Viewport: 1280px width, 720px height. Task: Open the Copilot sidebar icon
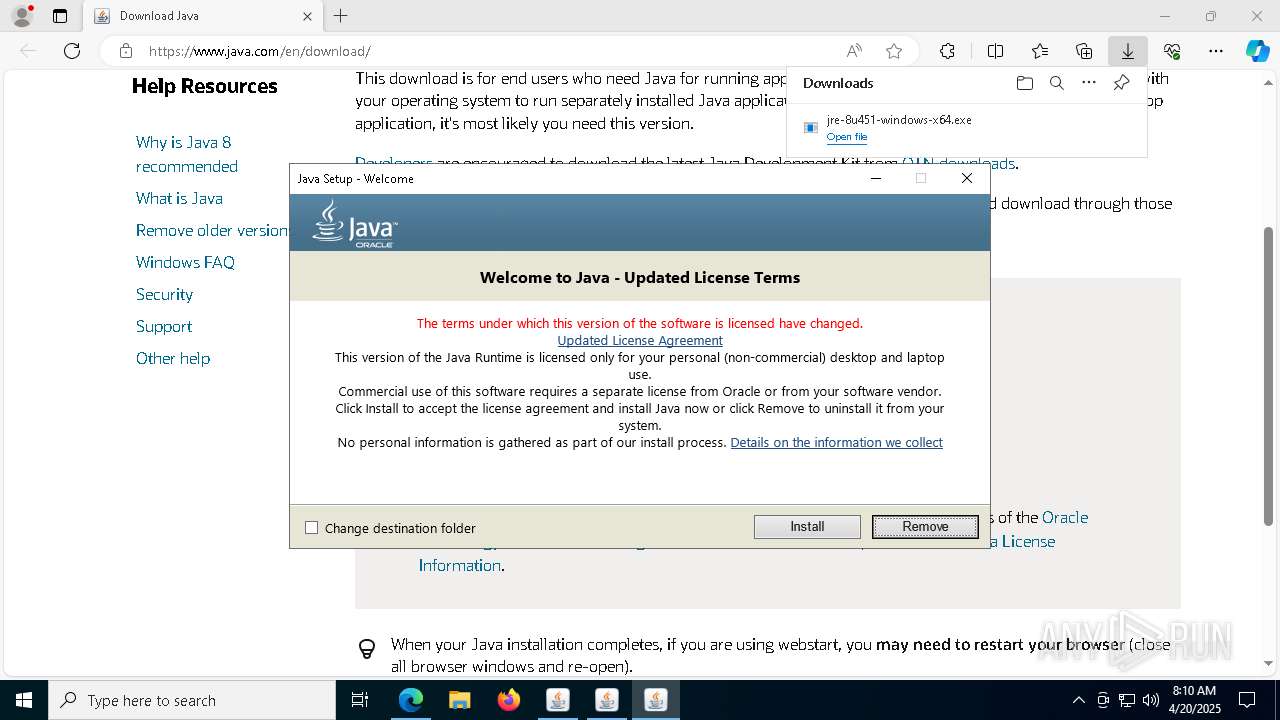[1257, 51]
